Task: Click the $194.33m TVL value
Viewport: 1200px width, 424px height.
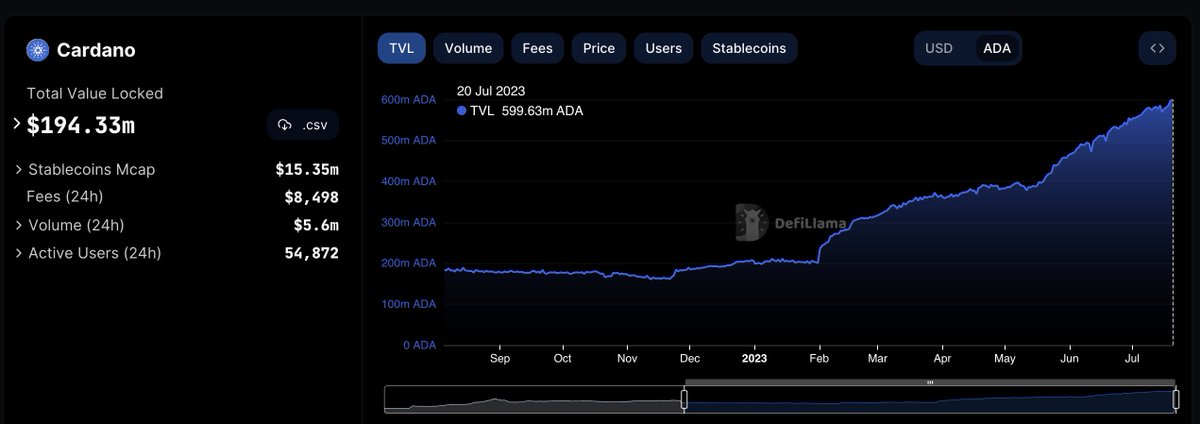Action: (x=81, y=125)
